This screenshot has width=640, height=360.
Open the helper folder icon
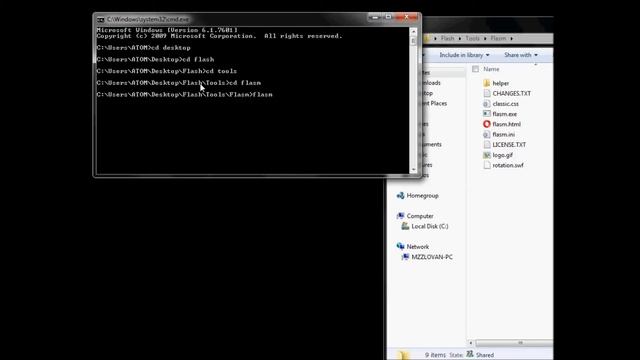pyautogui.click(x=487, y=83)
